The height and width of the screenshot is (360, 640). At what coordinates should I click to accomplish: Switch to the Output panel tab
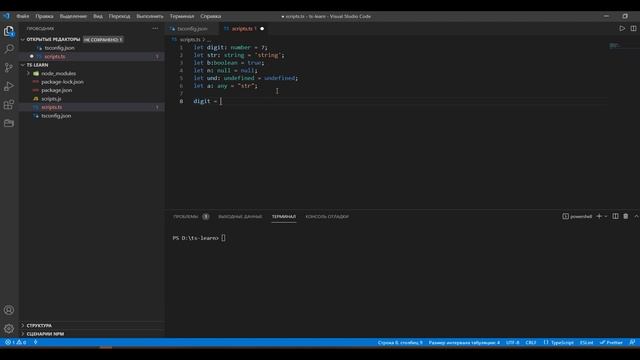[240, 216]
